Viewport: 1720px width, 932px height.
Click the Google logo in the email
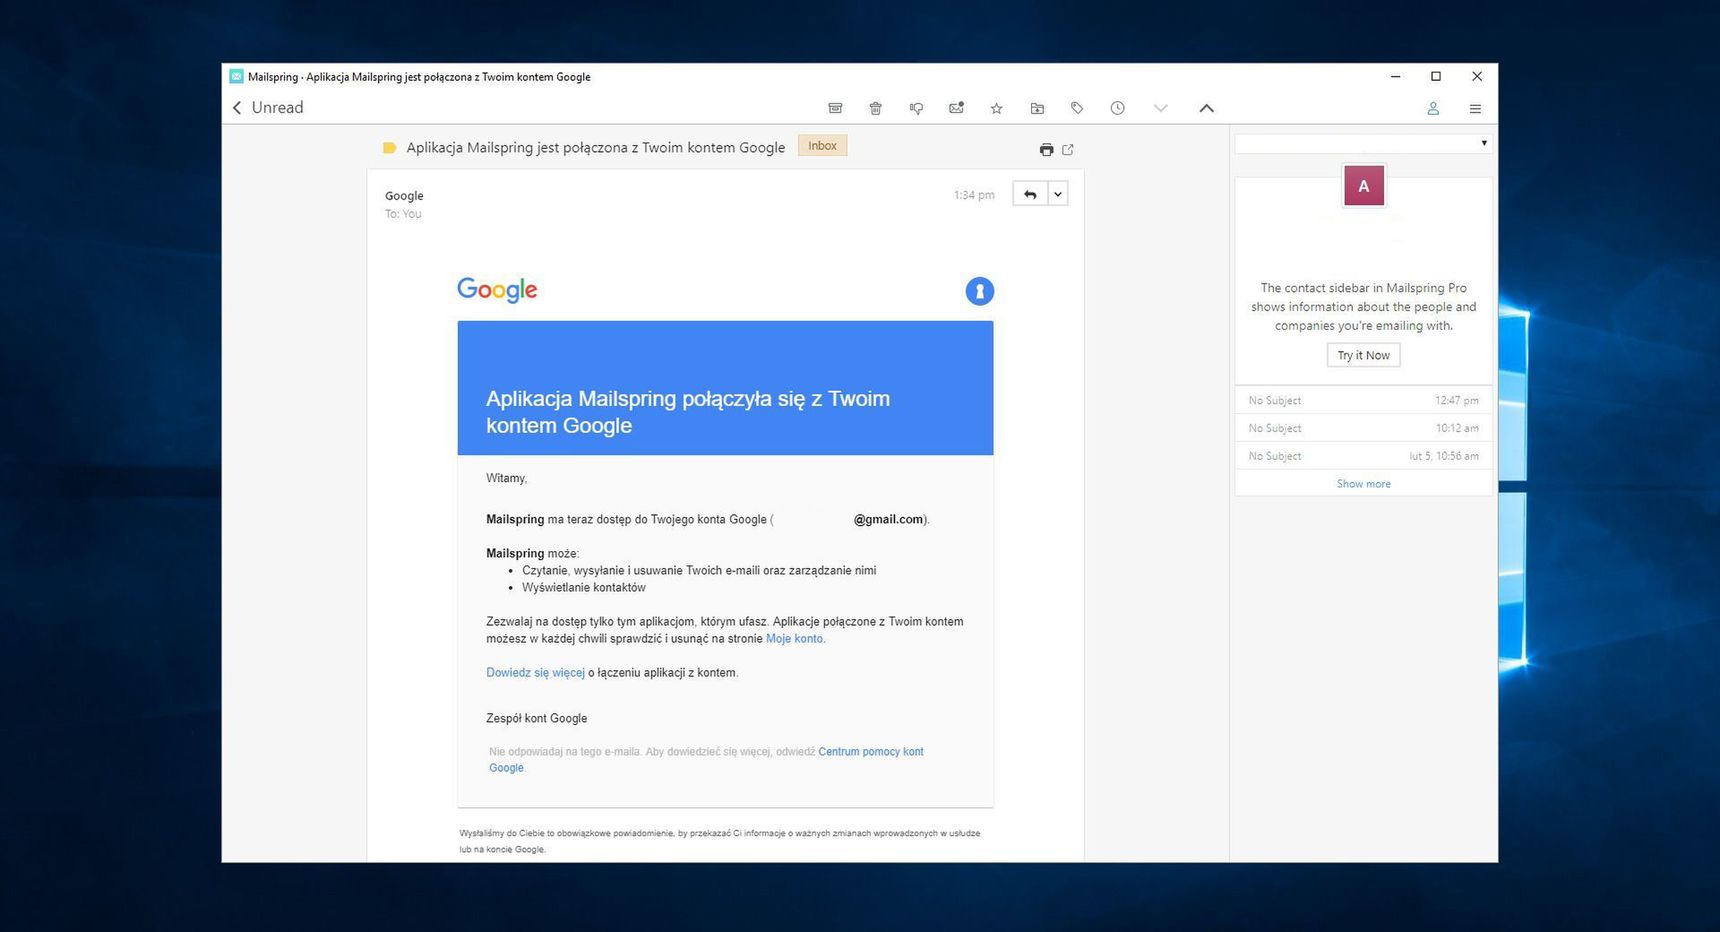tap(497, 290)
